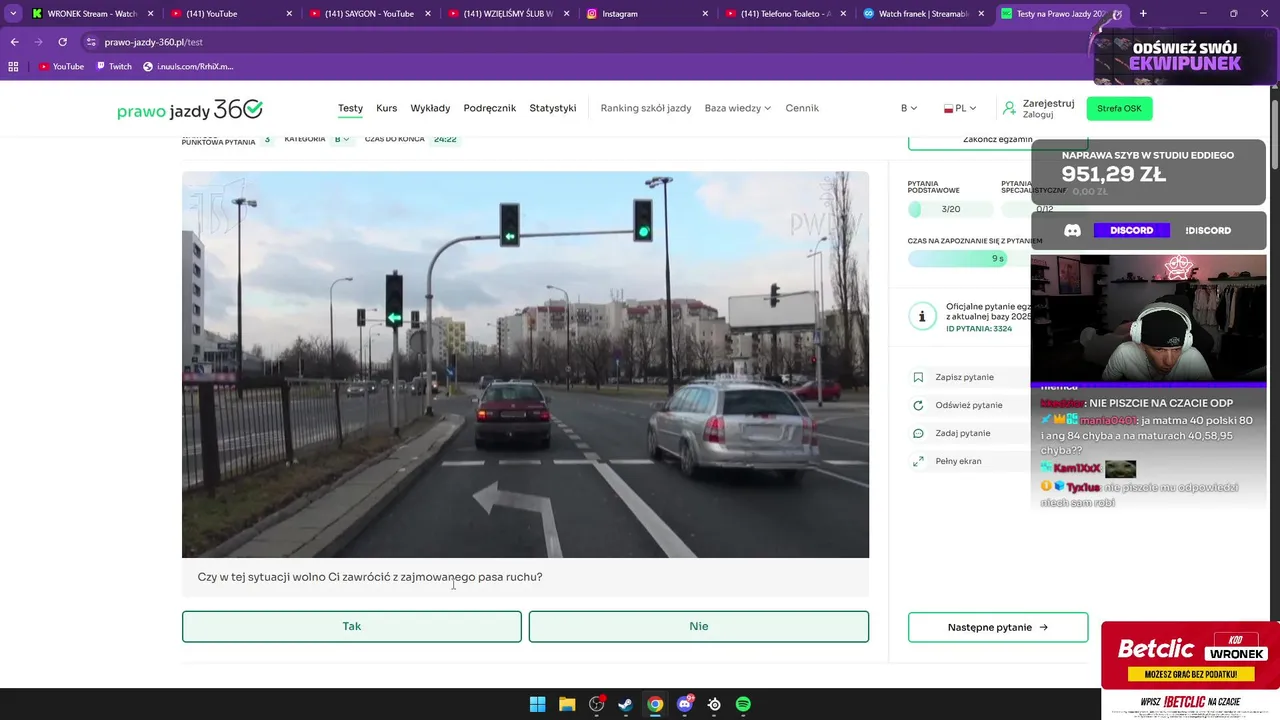The width and height of the screenshot is (1280, 720).
Task: Click the Polish flag icon in header
Action: point(948,108)
